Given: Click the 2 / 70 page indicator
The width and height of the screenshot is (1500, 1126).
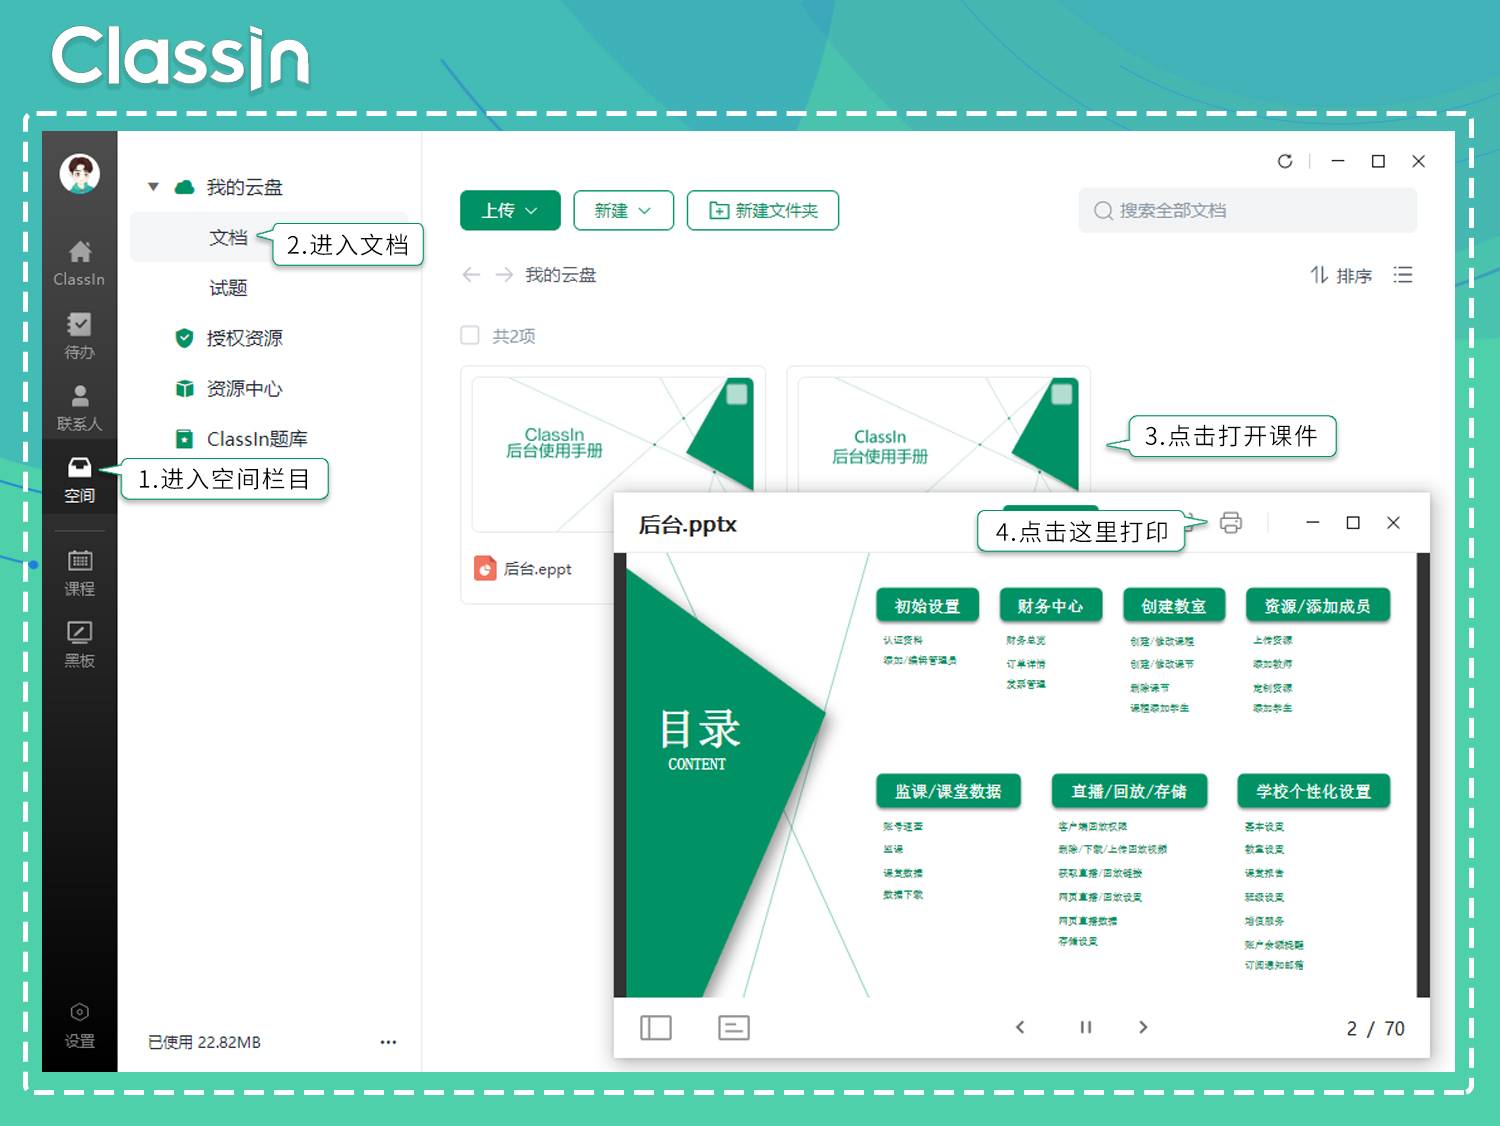Looking at the screenshot, I should click(1375, 1028).
